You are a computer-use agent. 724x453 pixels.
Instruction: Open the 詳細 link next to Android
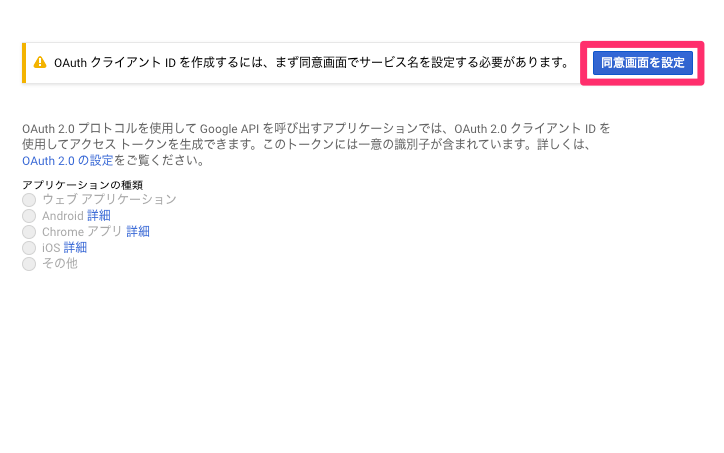99,216
